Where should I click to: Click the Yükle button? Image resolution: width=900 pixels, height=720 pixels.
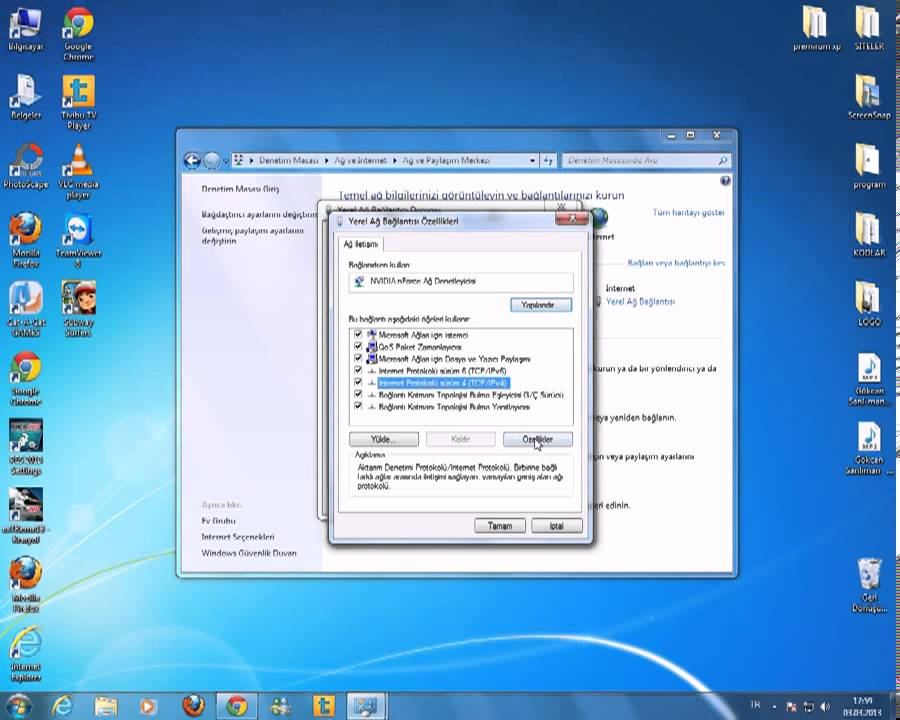click(383, 439)
